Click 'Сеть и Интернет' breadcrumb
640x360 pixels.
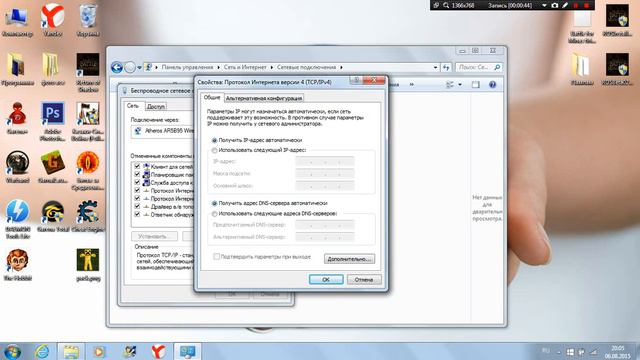(x=245, y=67)
